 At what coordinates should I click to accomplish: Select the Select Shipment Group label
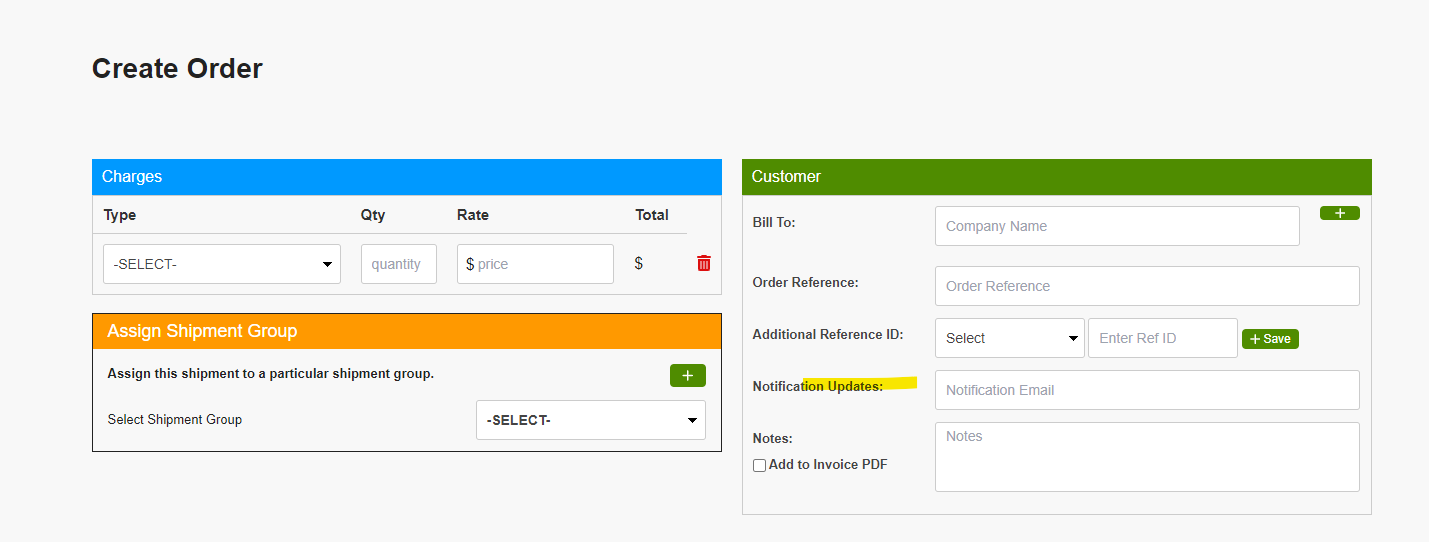pyautogui.click(x=175, y=420)
